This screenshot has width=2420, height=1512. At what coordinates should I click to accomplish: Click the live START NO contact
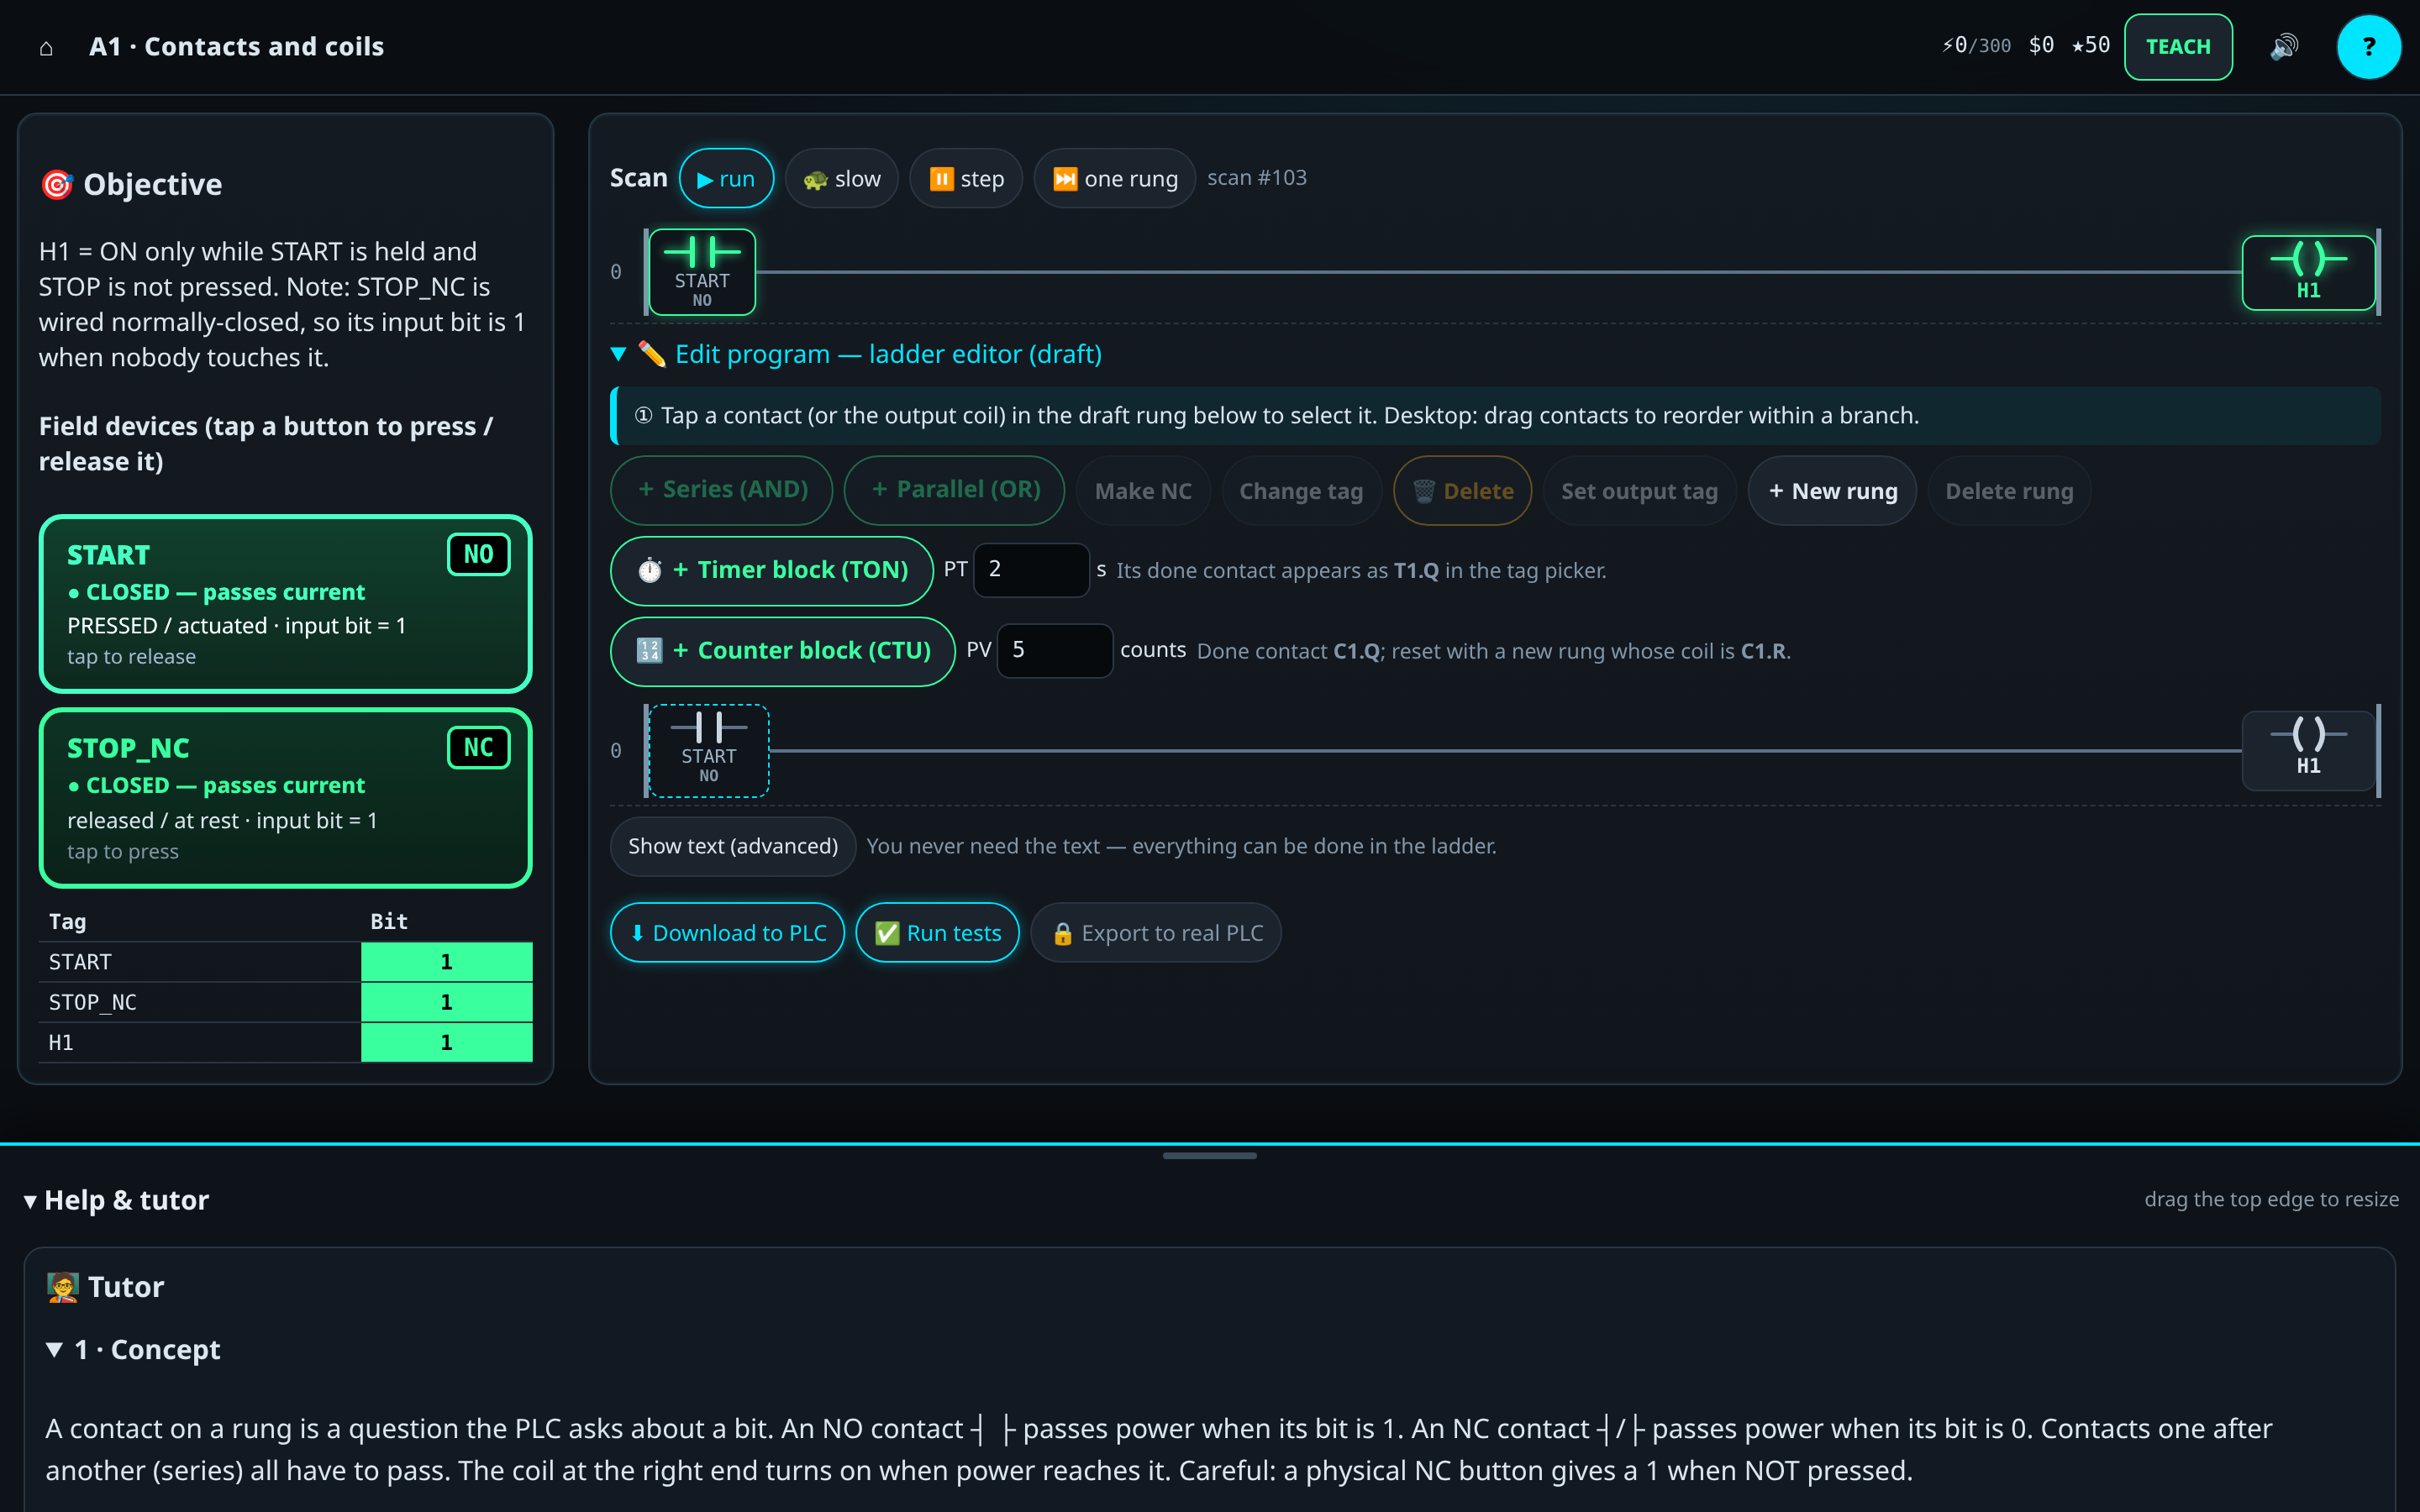coord(702,272)
